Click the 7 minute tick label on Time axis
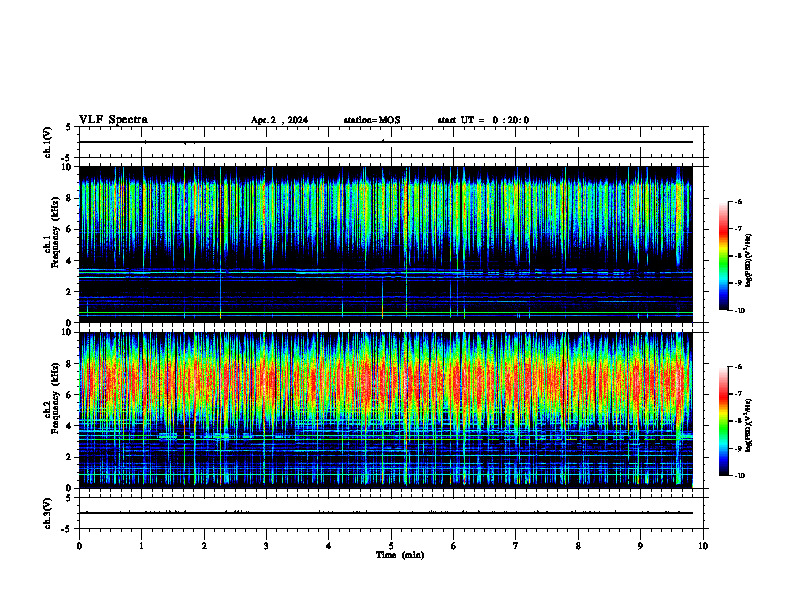792x612 pixels. (516, 546)
